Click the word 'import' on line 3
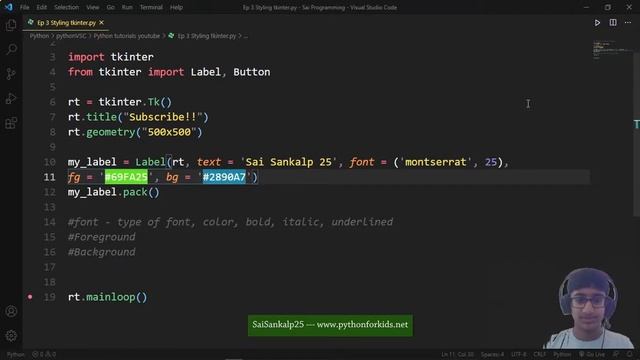The image size is (640, 360). point(86,57)
